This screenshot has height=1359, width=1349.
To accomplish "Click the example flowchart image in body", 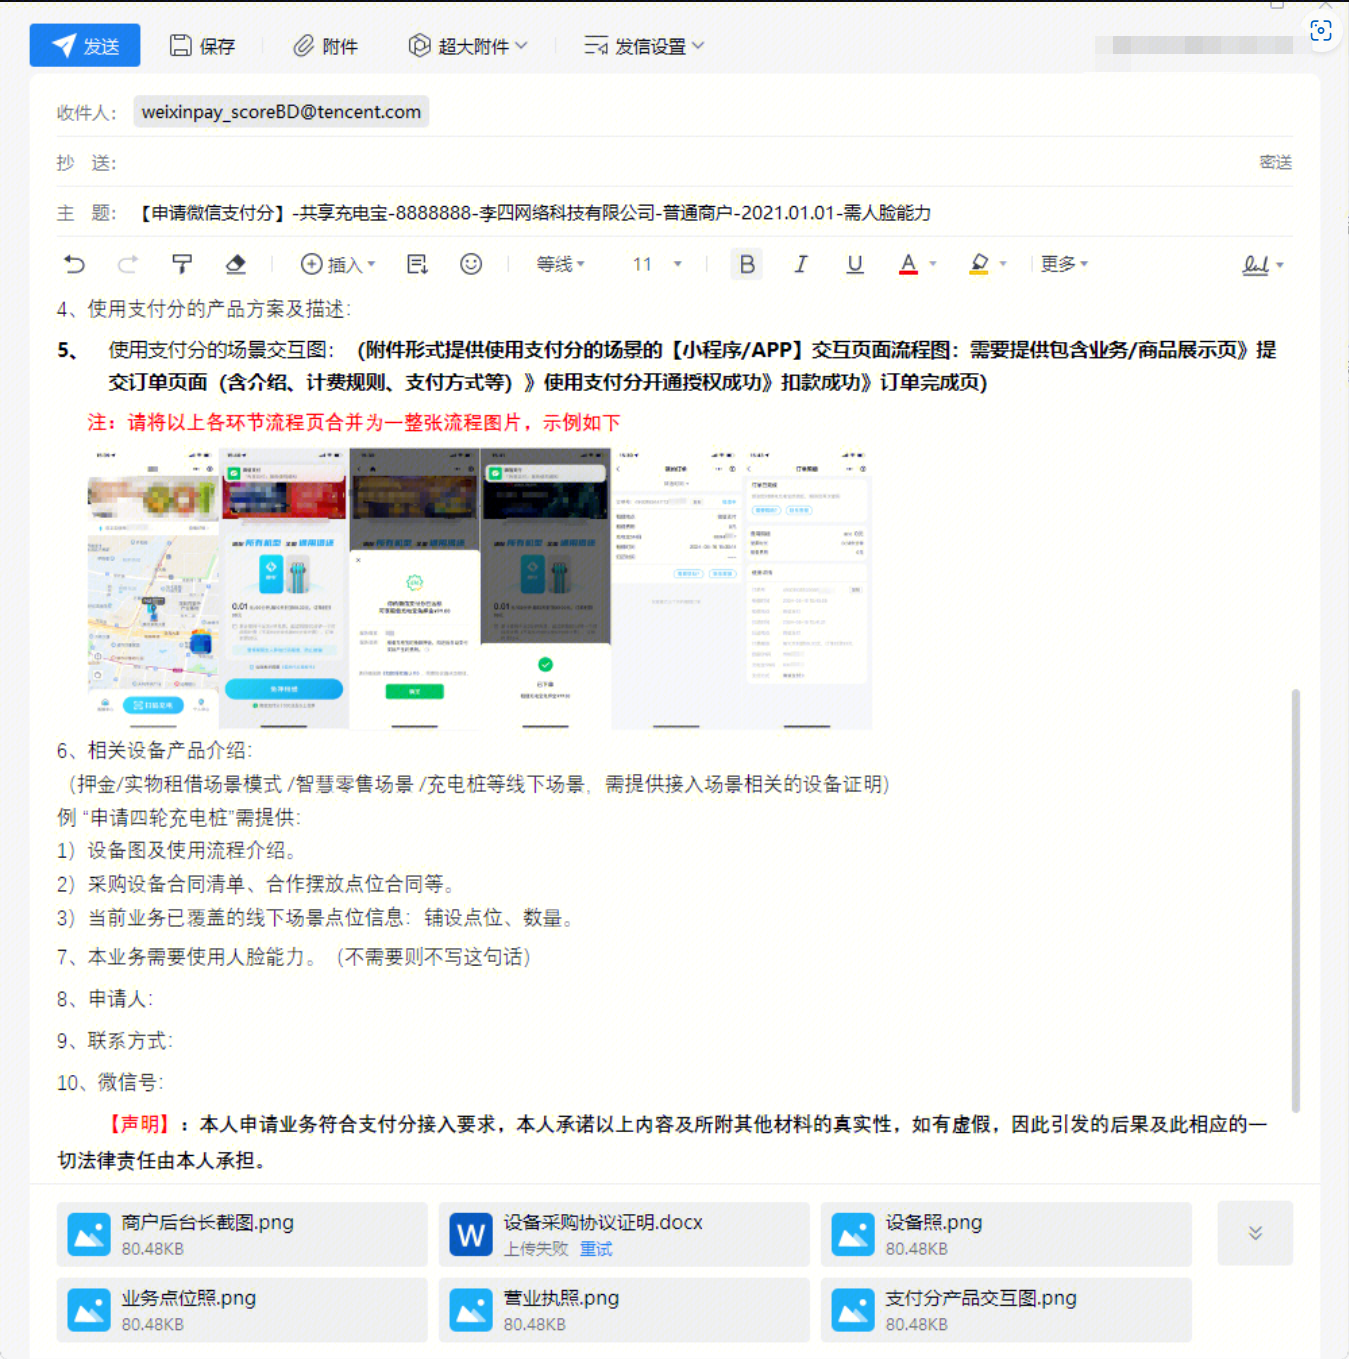I will point(480,588).
